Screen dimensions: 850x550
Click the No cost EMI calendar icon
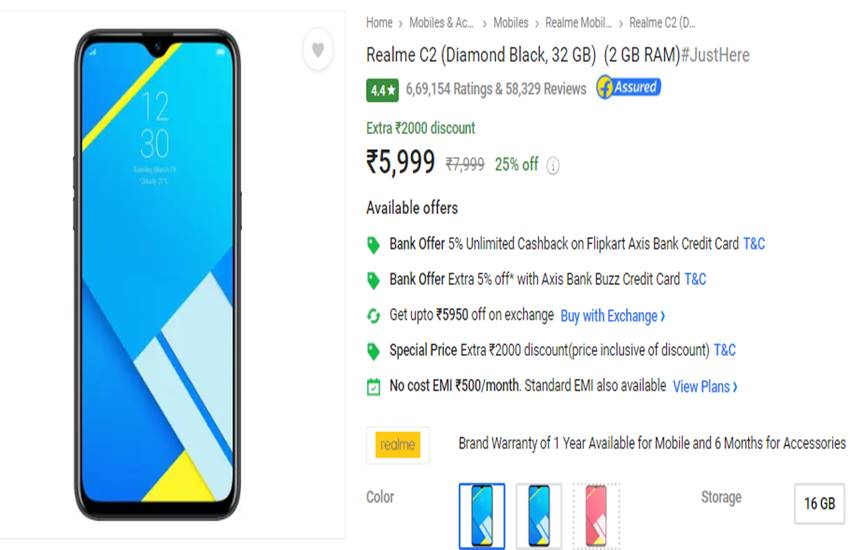(374, 387)
